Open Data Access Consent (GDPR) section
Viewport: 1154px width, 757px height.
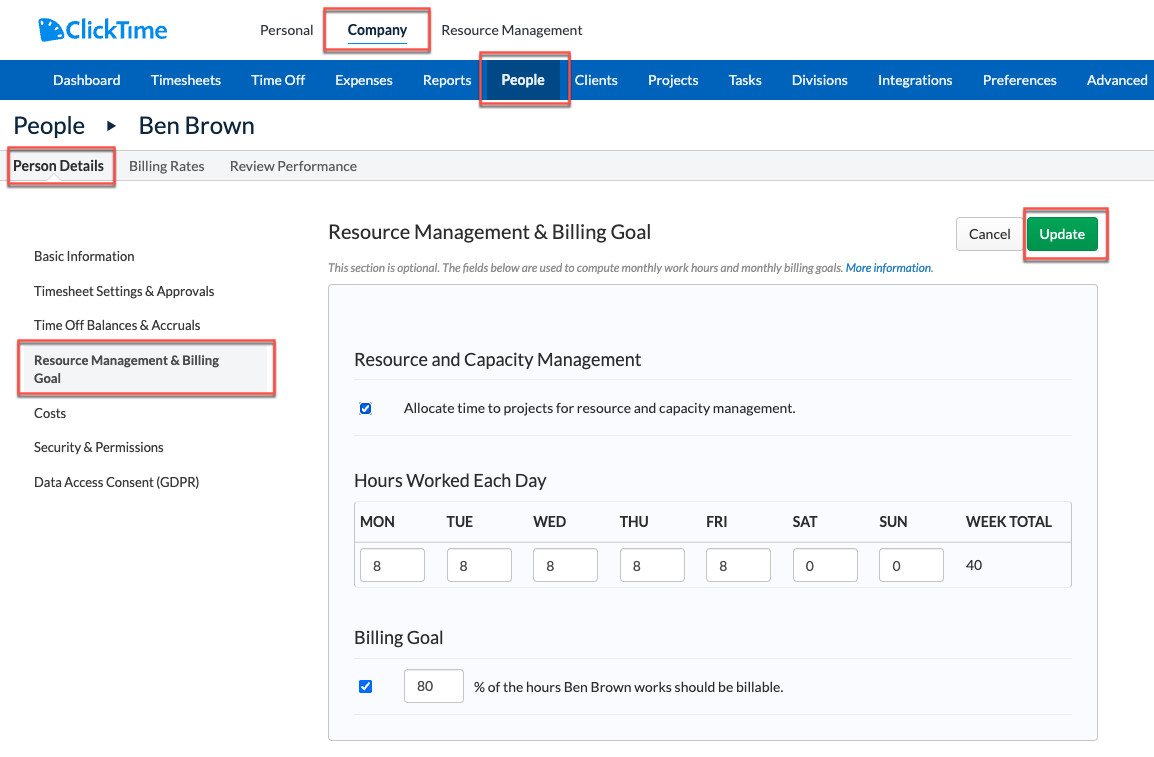[x=116, y=483]
